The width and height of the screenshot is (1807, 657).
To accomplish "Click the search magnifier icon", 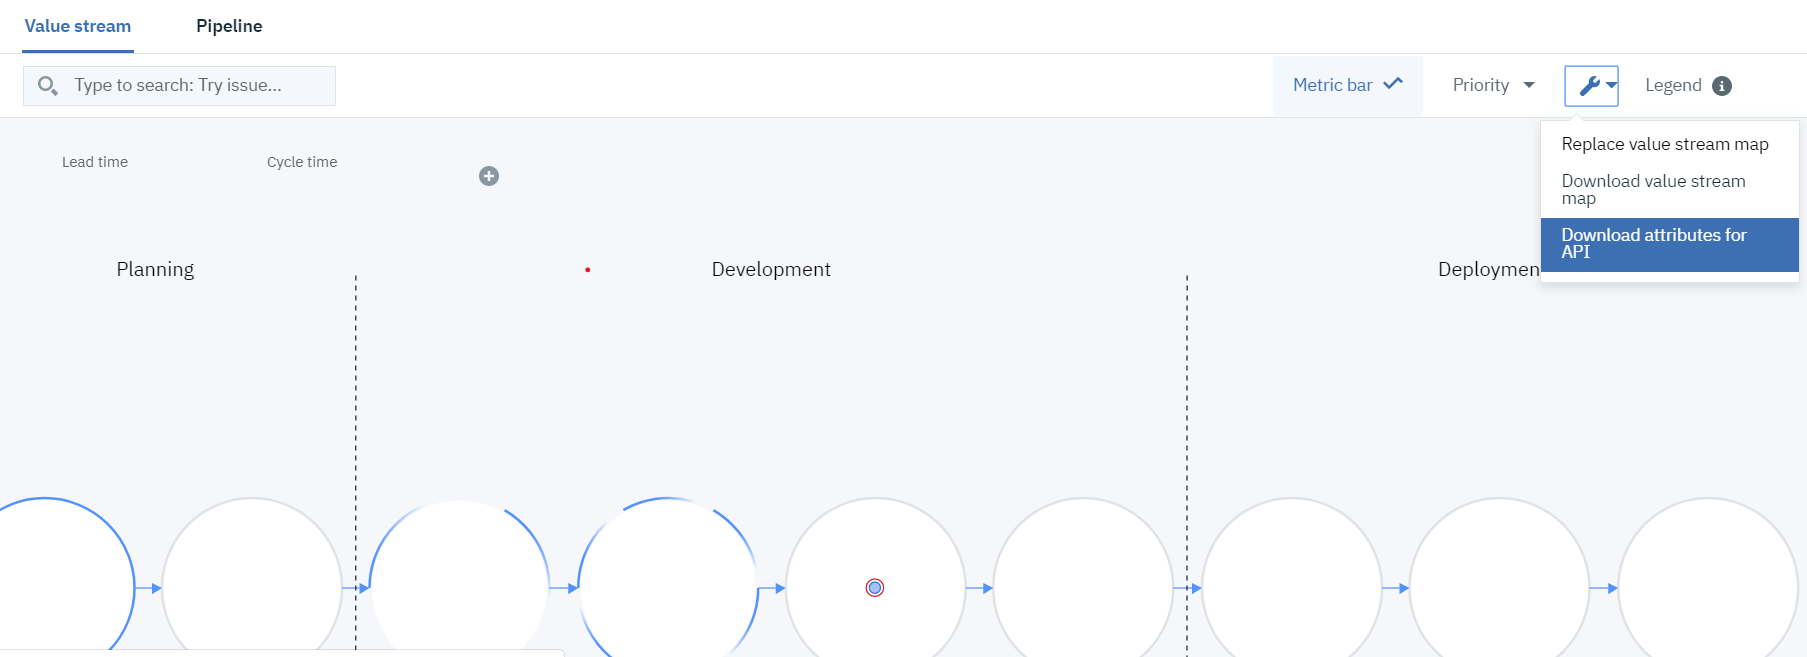I will coord(47,86).
